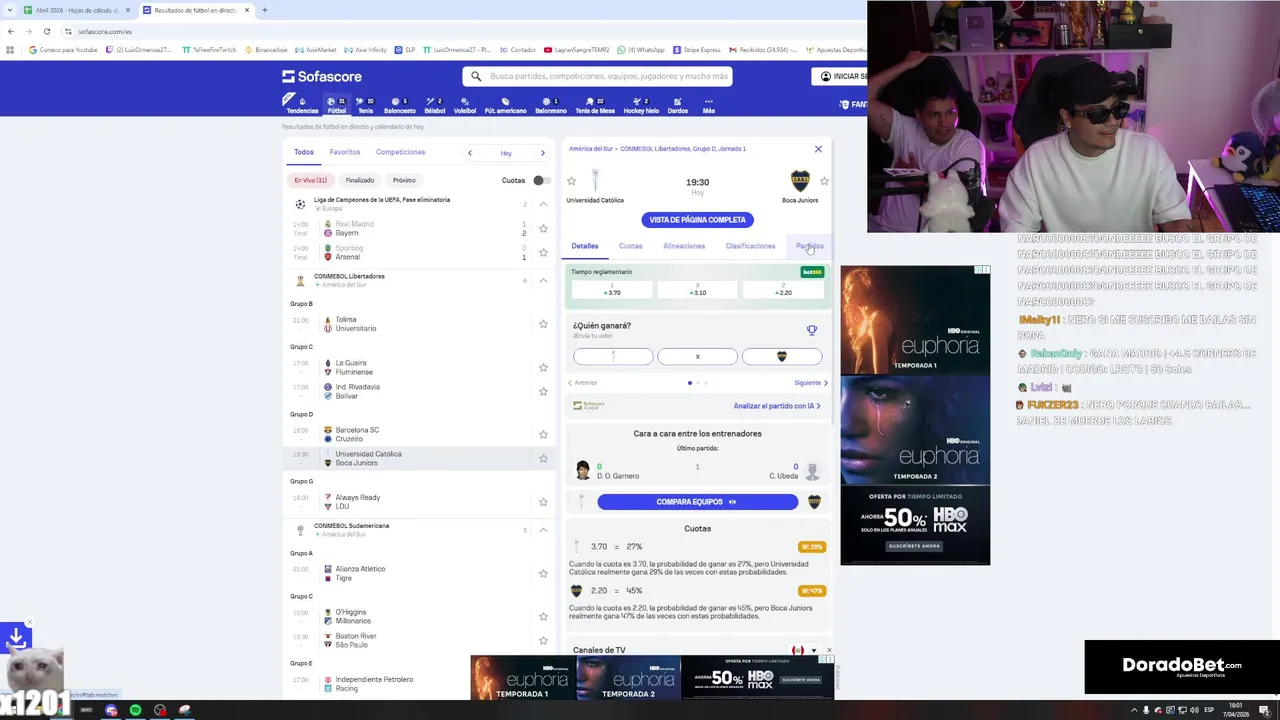The width and height of the screenshot is (1280, 720).
Task: Select the Béisbol sport icon
Action: pyautogui.click(x=435, y=105)
